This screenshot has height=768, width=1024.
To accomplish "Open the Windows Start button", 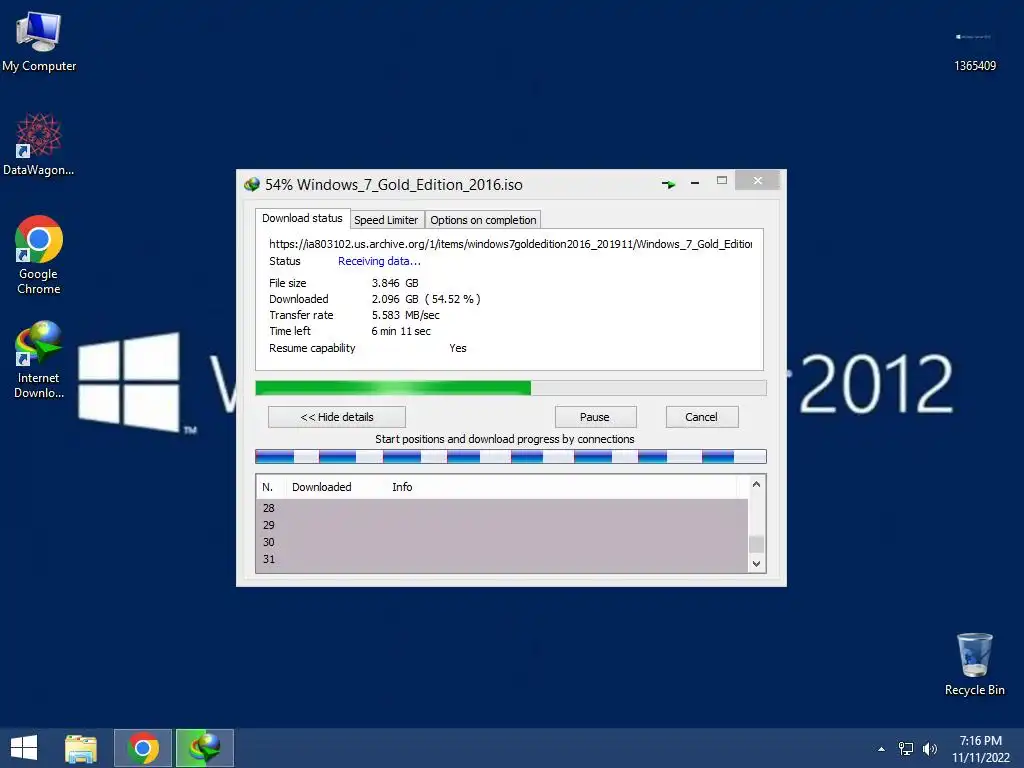I will click(x=24, y=748).
